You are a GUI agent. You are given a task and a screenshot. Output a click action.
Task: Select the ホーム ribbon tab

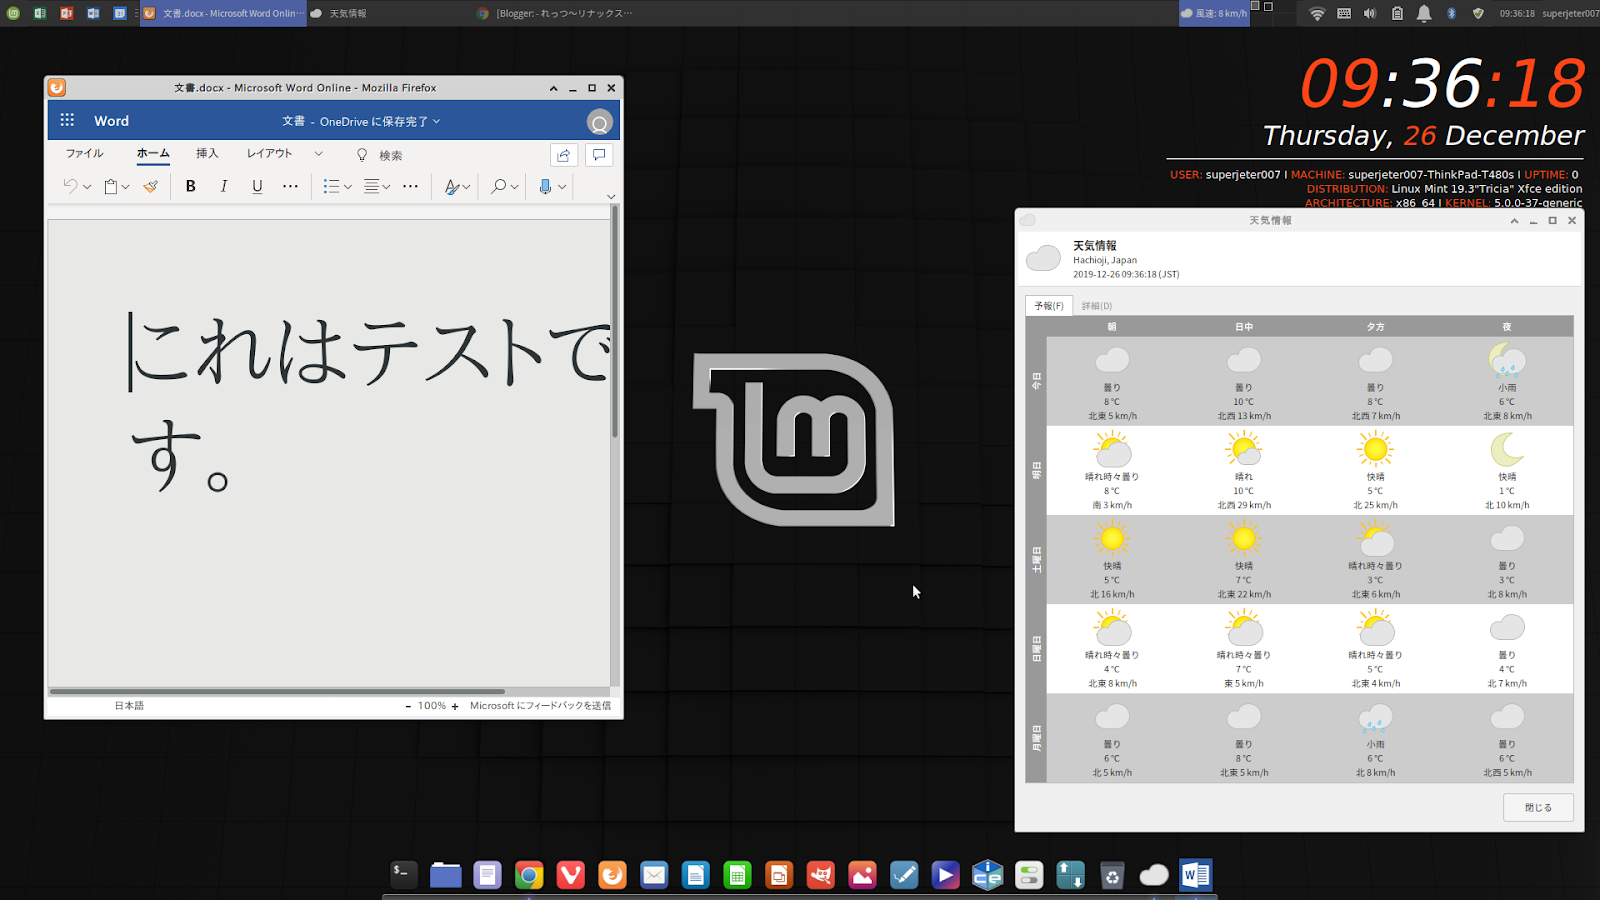coord(153,154)
